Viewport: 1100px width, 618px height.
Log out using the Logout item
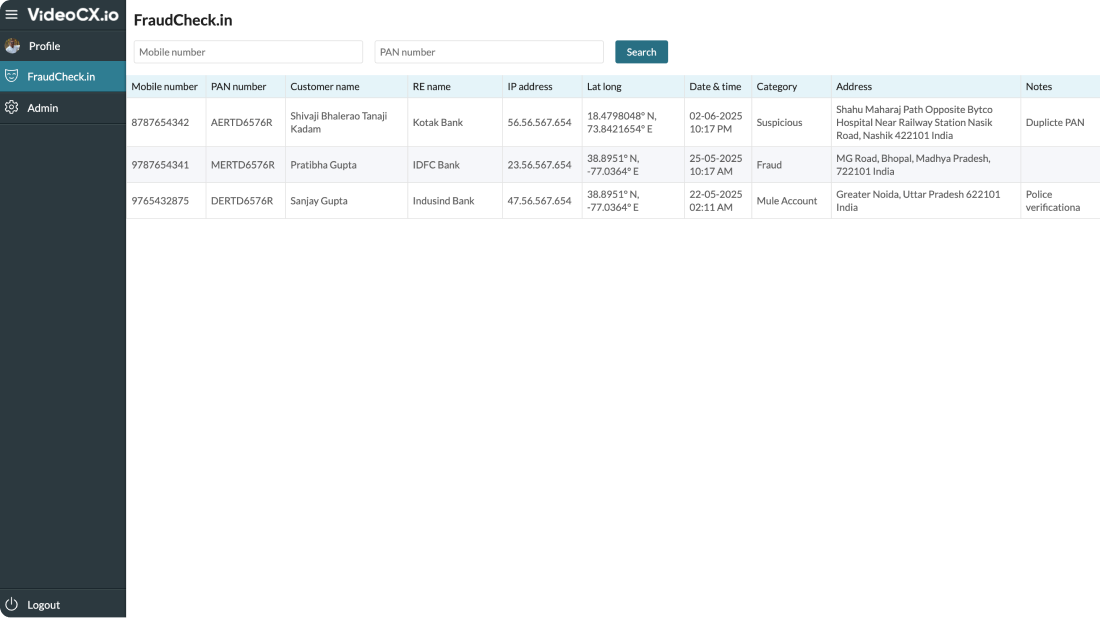pos(63,604)
